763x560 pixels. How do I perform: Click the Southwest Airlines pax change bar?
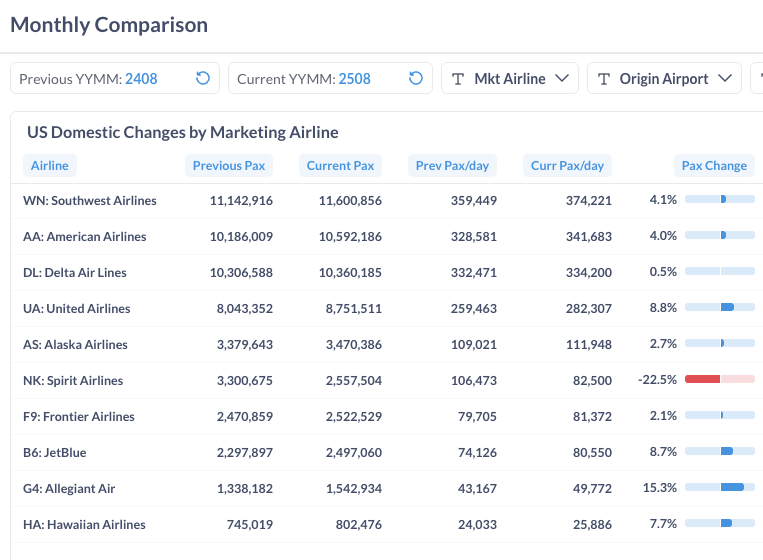(720, 199)
